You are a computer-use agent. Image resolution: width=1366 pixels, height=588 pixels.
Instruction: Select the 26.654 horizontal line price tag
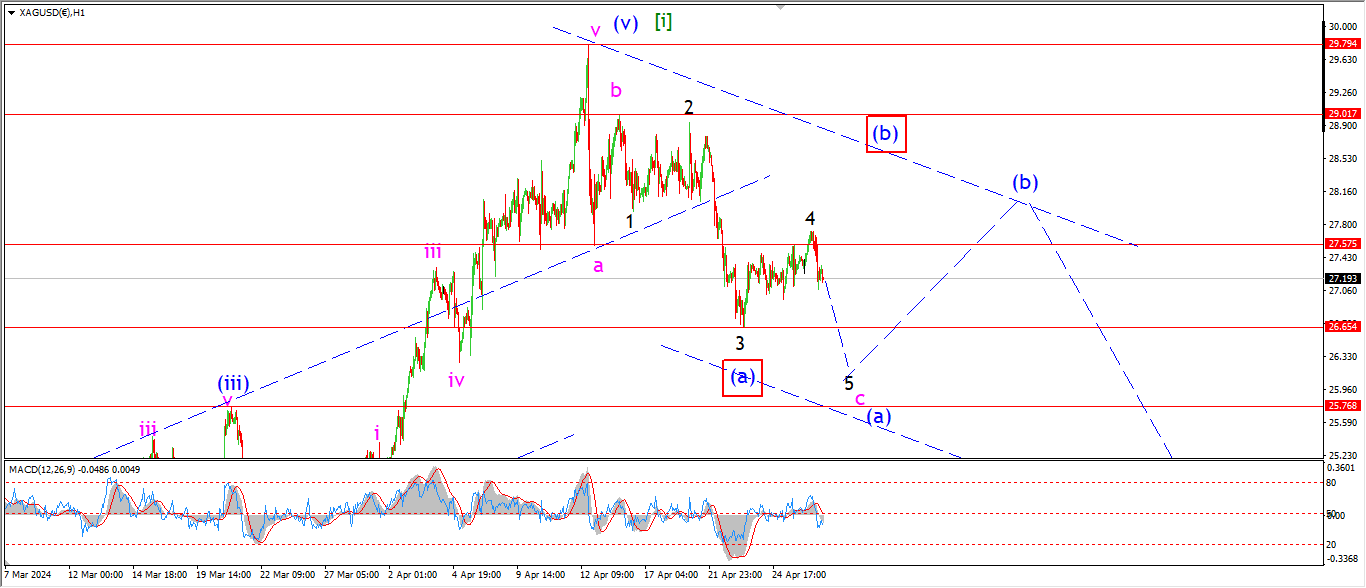point(1342,326)
